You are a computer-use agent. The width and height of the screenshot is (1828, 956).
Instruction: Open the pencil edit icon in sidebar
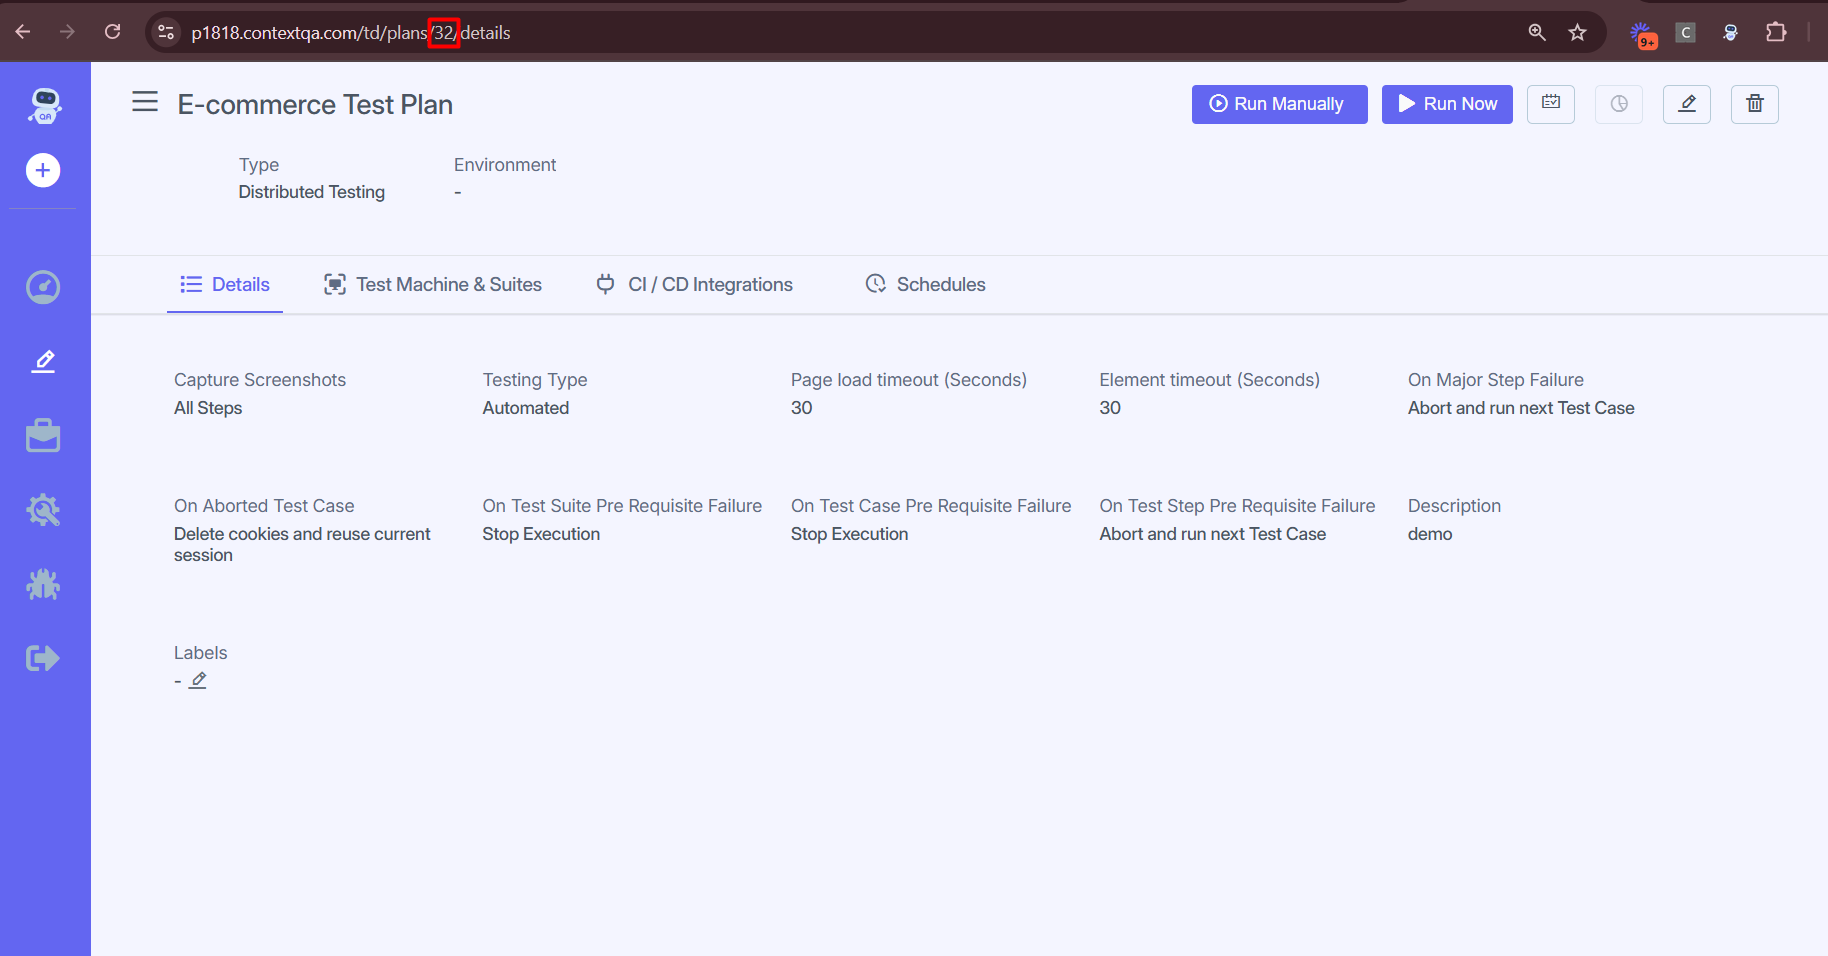(x=43, y=361)
